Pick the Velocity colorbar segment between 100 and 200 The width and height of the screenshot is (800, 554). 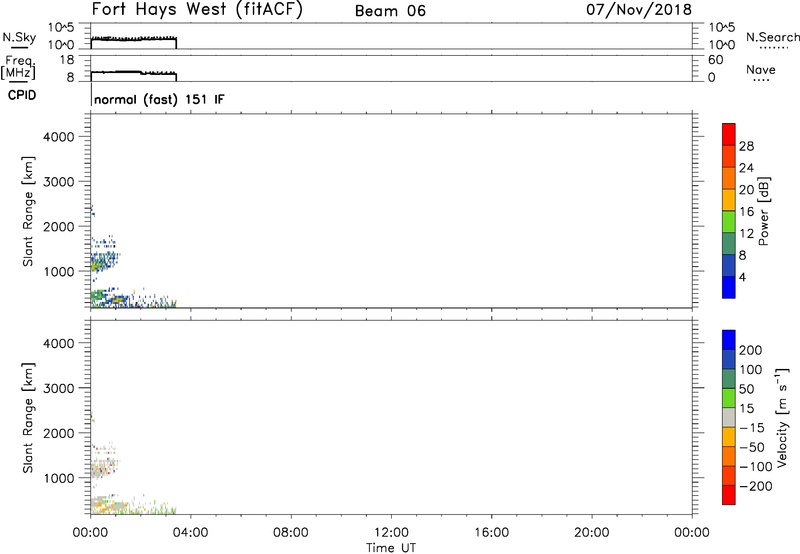click(x=729, y=360)
